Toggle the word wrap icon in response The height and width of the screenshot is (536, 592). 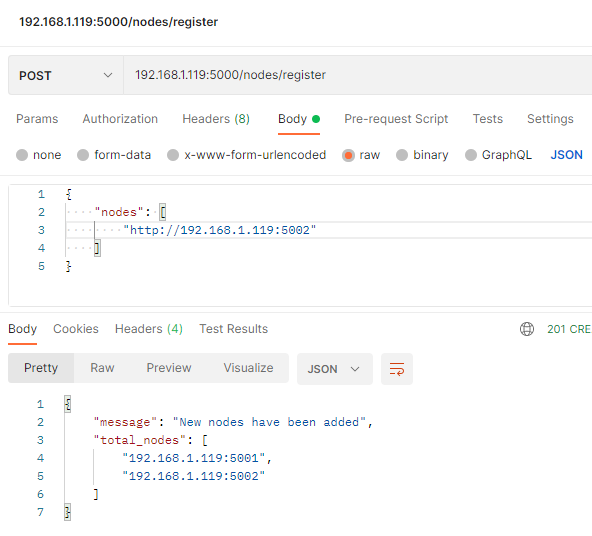[x=397, y=369]
